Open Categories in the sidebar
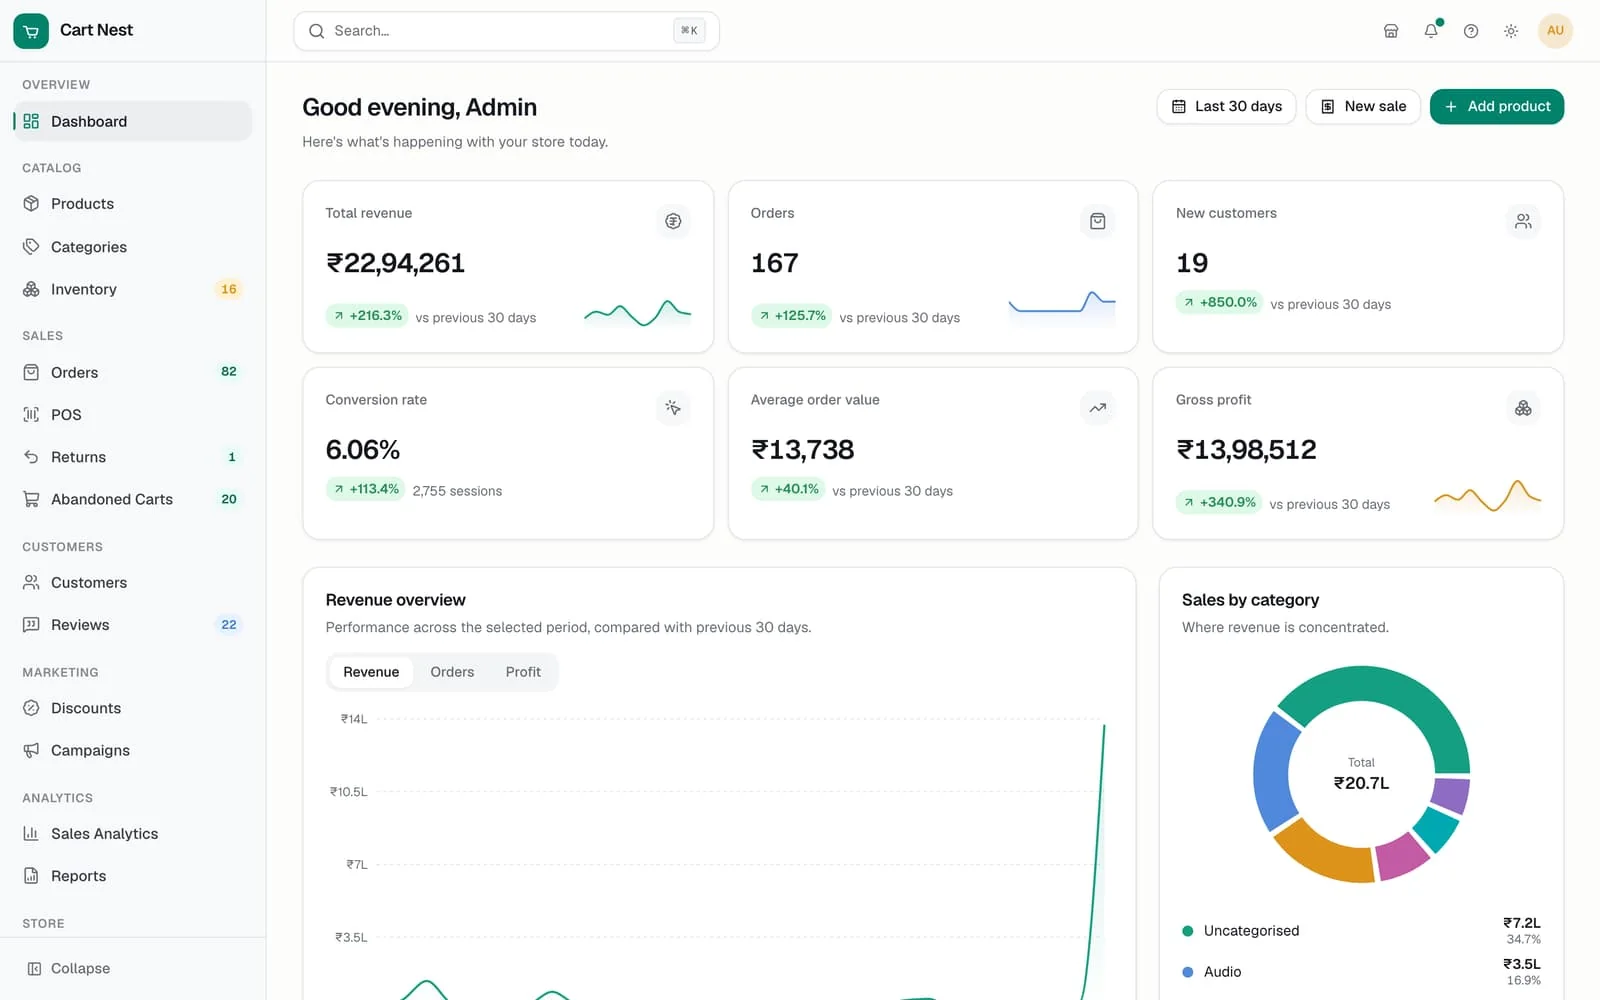1600x1000 pixels. 132,247
